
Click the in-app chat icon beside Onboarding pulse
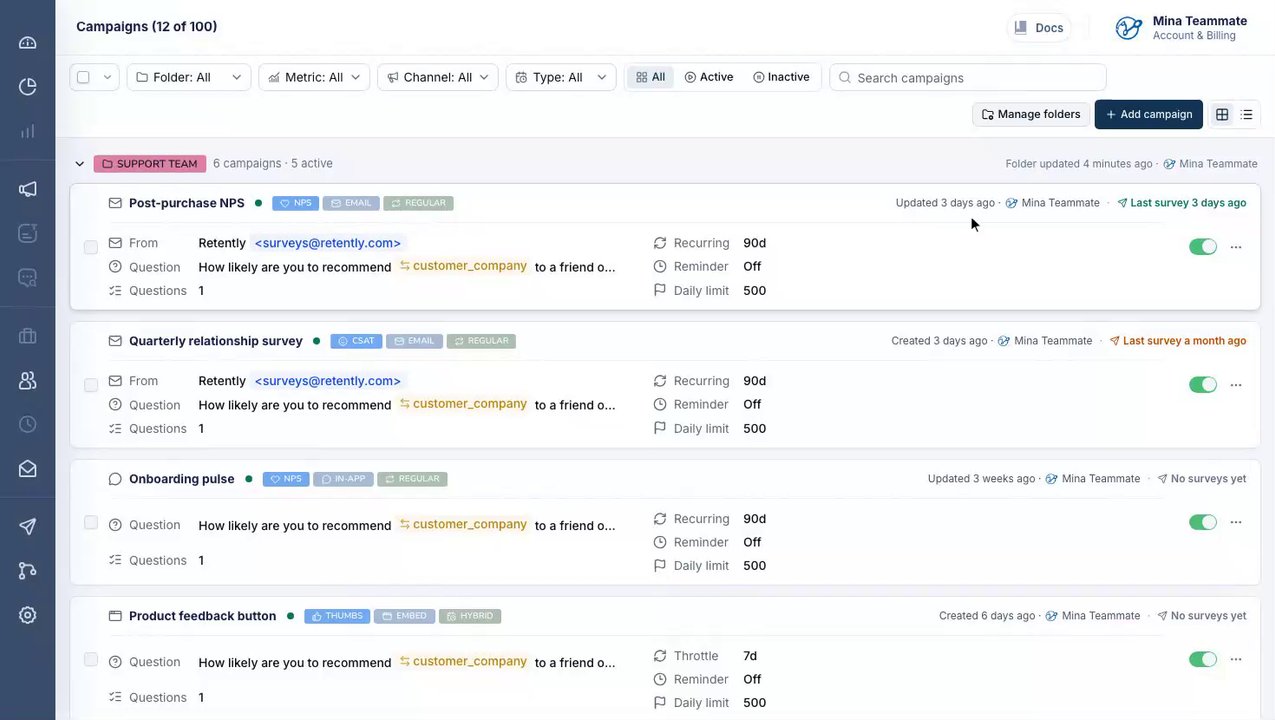(x=115, y=479)
